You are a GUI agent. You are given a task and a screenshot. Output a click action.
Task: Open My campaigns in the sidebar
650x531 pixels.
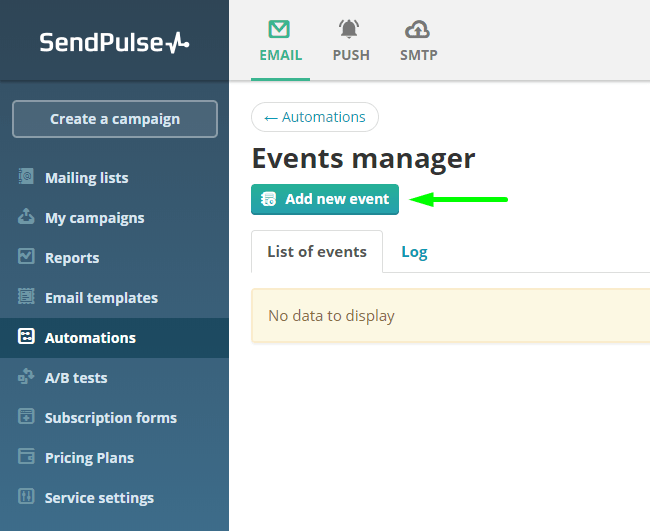(x=114, y=218)
